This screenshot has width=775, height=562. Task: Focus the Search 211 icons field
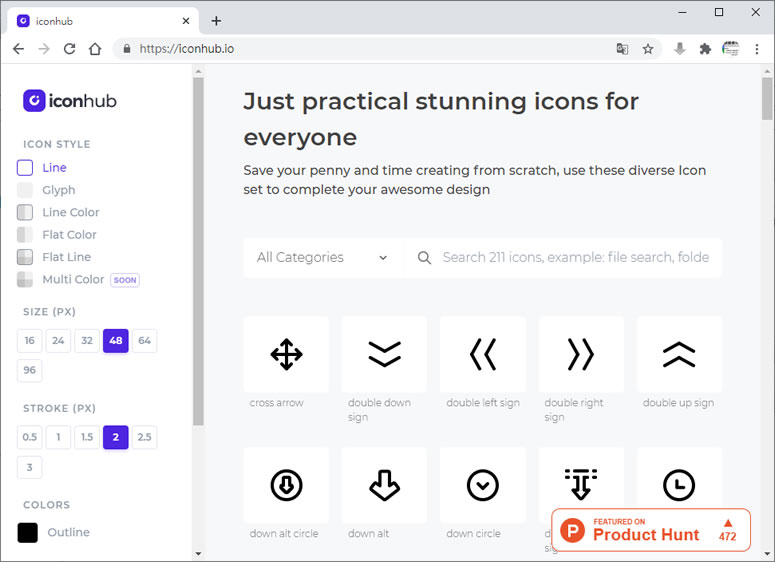[x=575, y=257]
